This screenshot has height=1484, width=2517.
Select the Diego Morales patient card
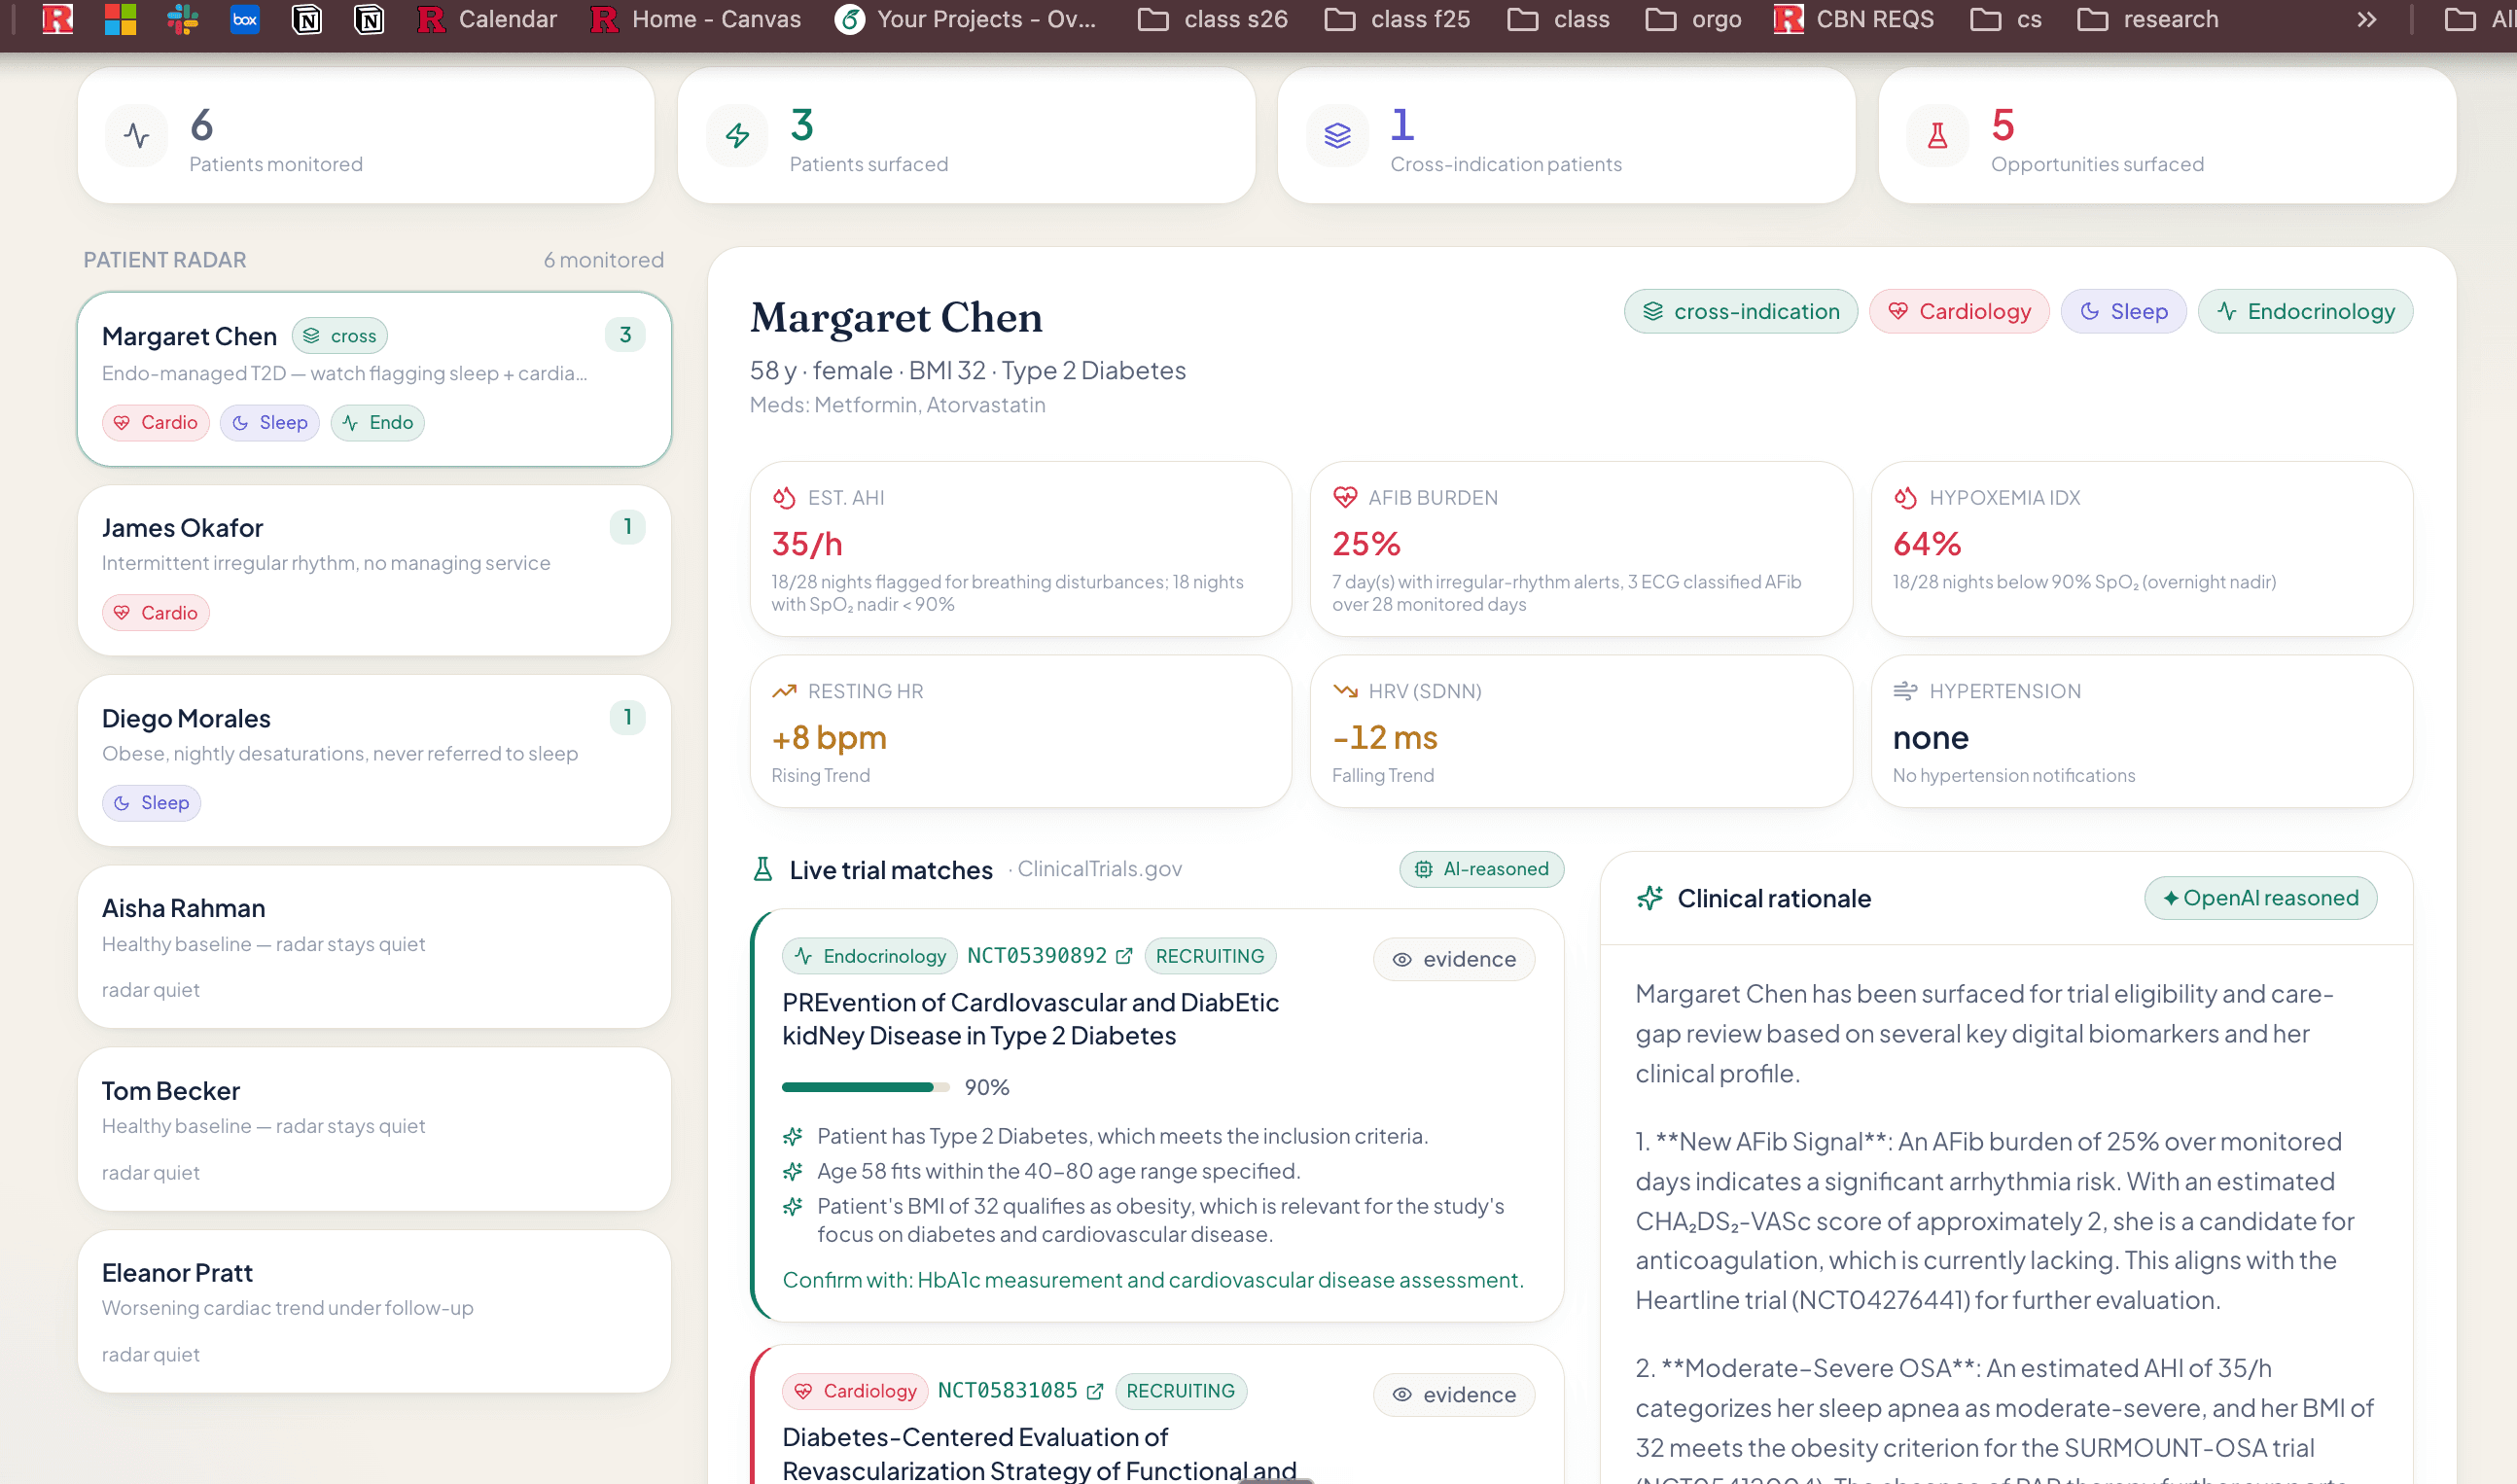pyautogui.click(x=374, y=760)
